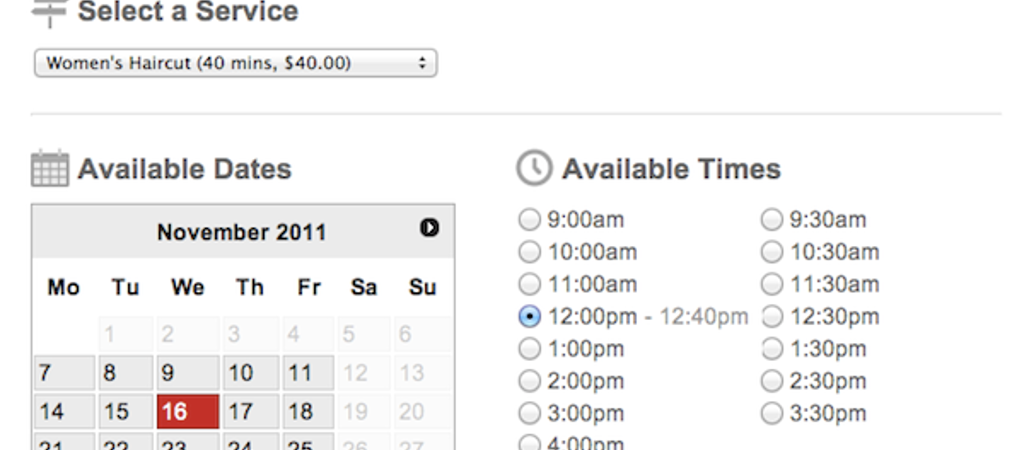Pick Thursday November 10
Image resolution: width=1024 pixels, height=450 pixels.
251,373
